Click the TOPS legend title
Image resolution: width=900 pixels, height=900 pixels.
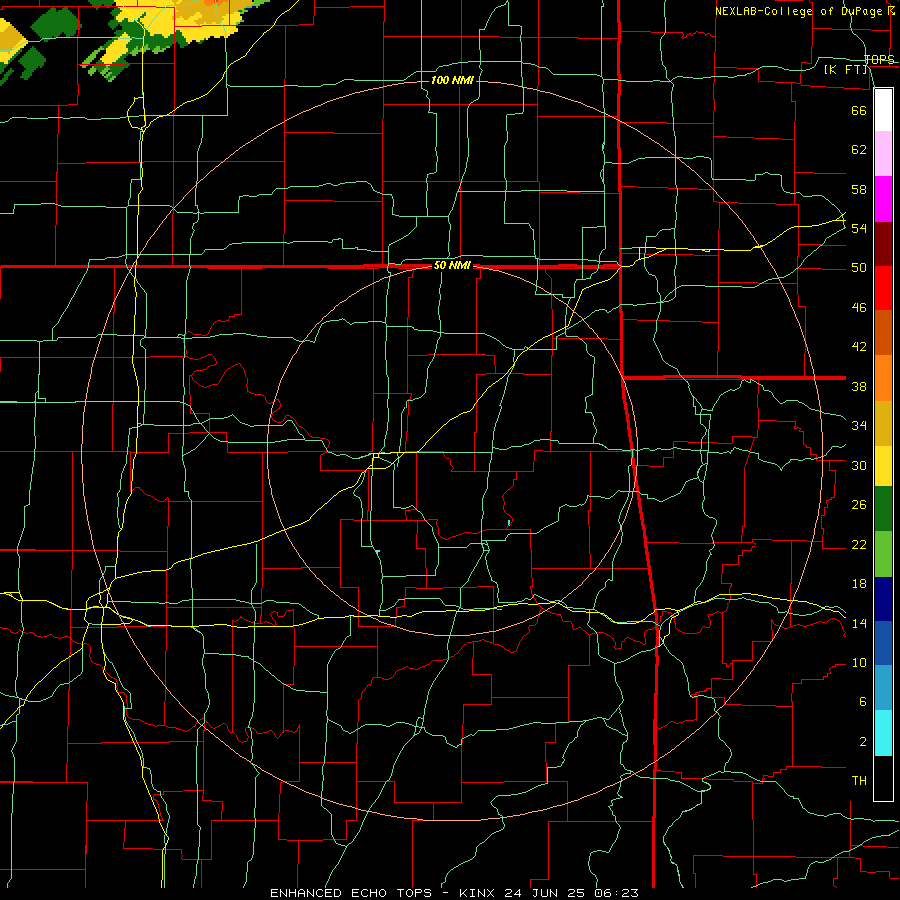880,60
